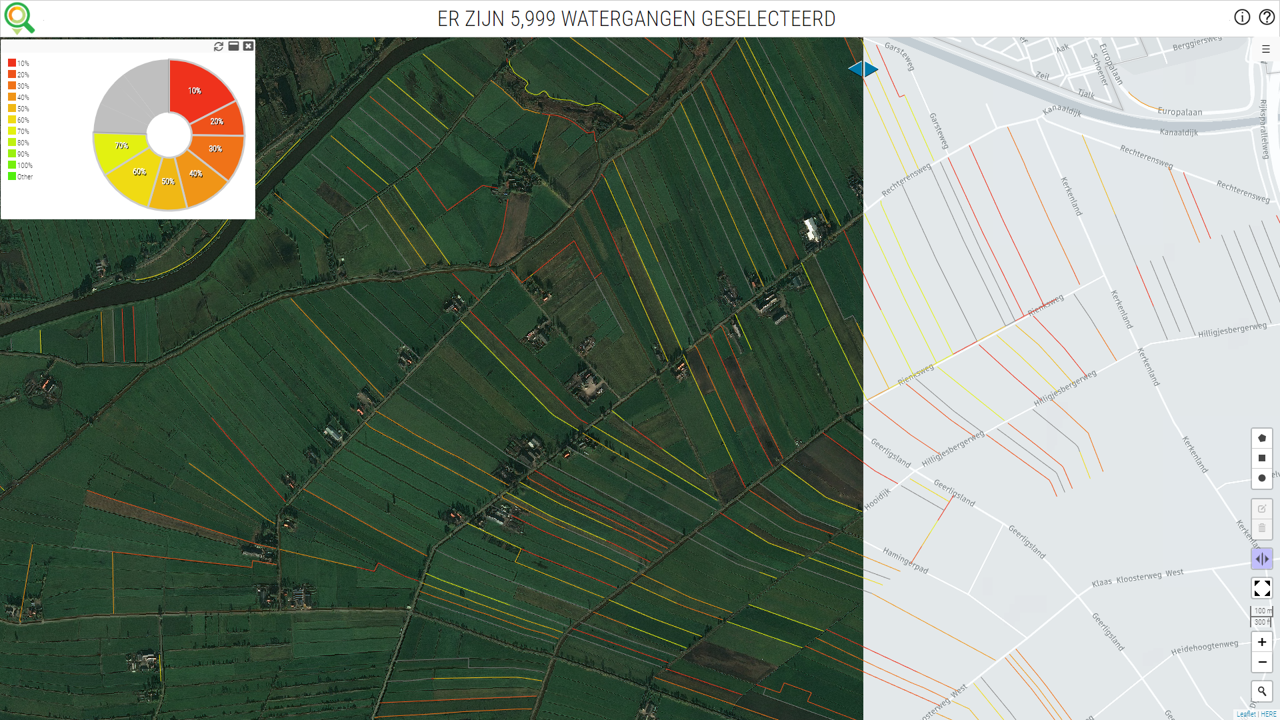Viewport: 1280px width, 720px height.
Task: Toggle the side-by-side map compare button
Action: 1262,559
